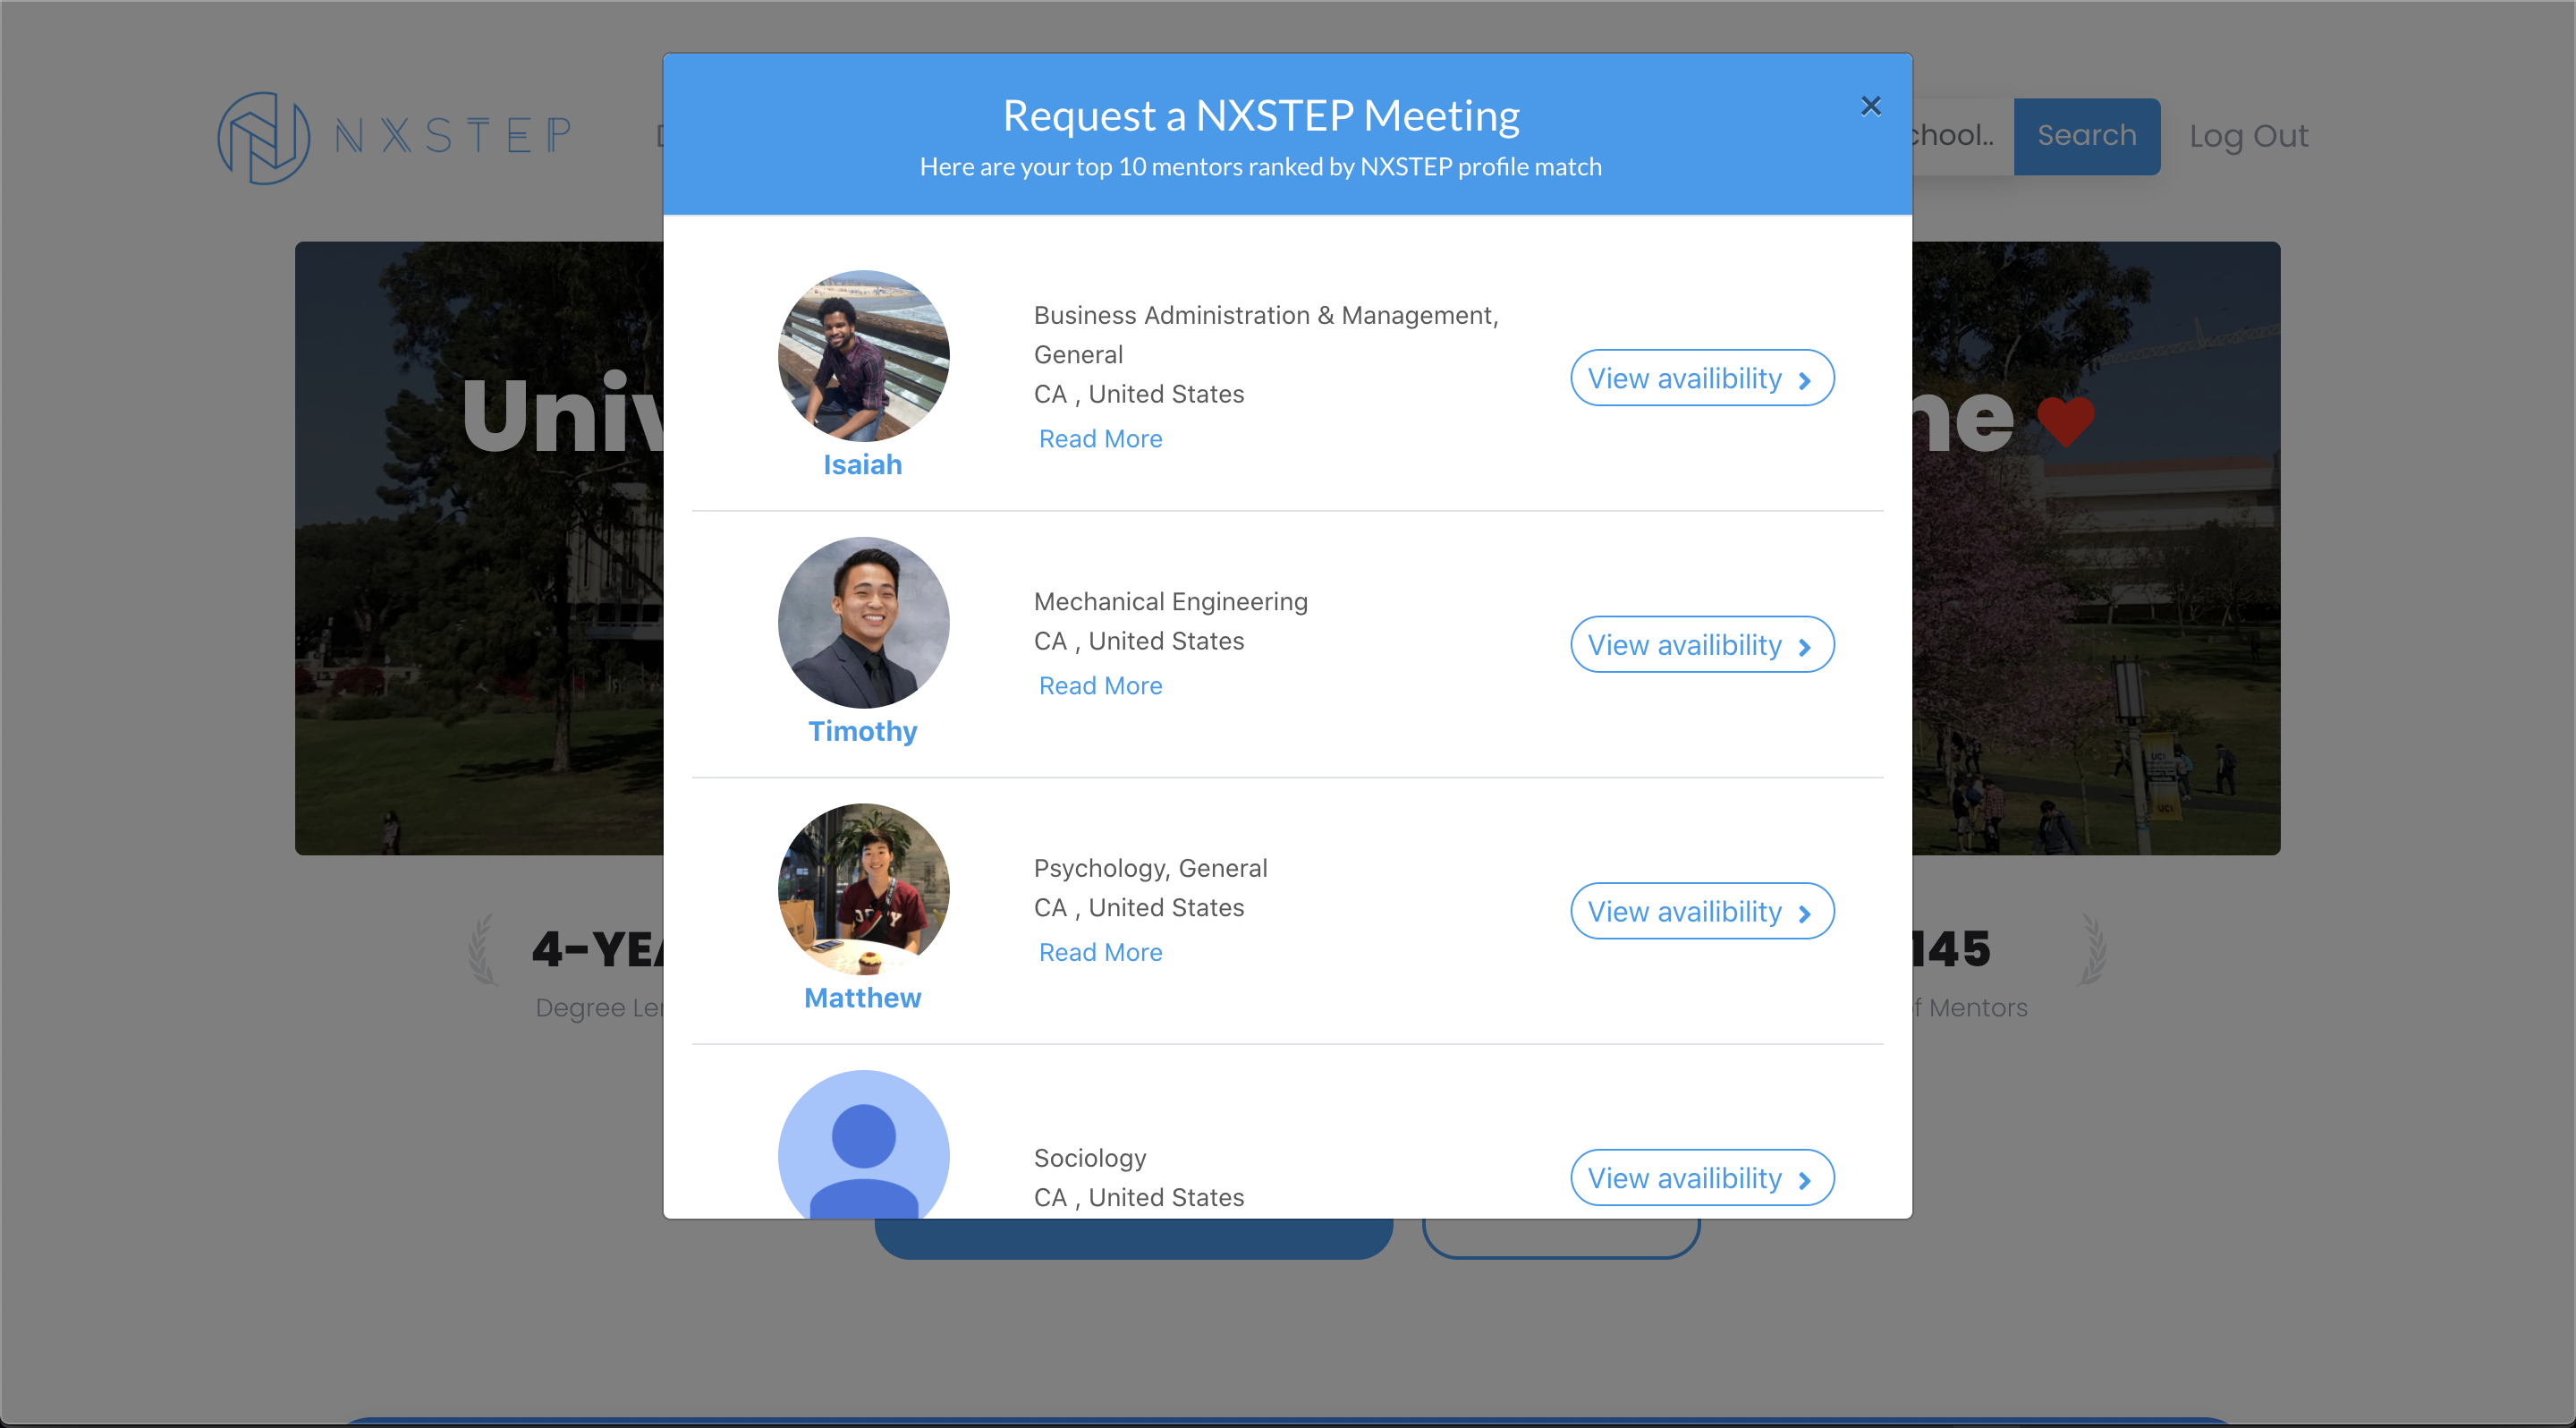This screenshot has height=1428, width=2576.
Task: Expand Timothy's details via Read More
Action: coord(1100,685)
